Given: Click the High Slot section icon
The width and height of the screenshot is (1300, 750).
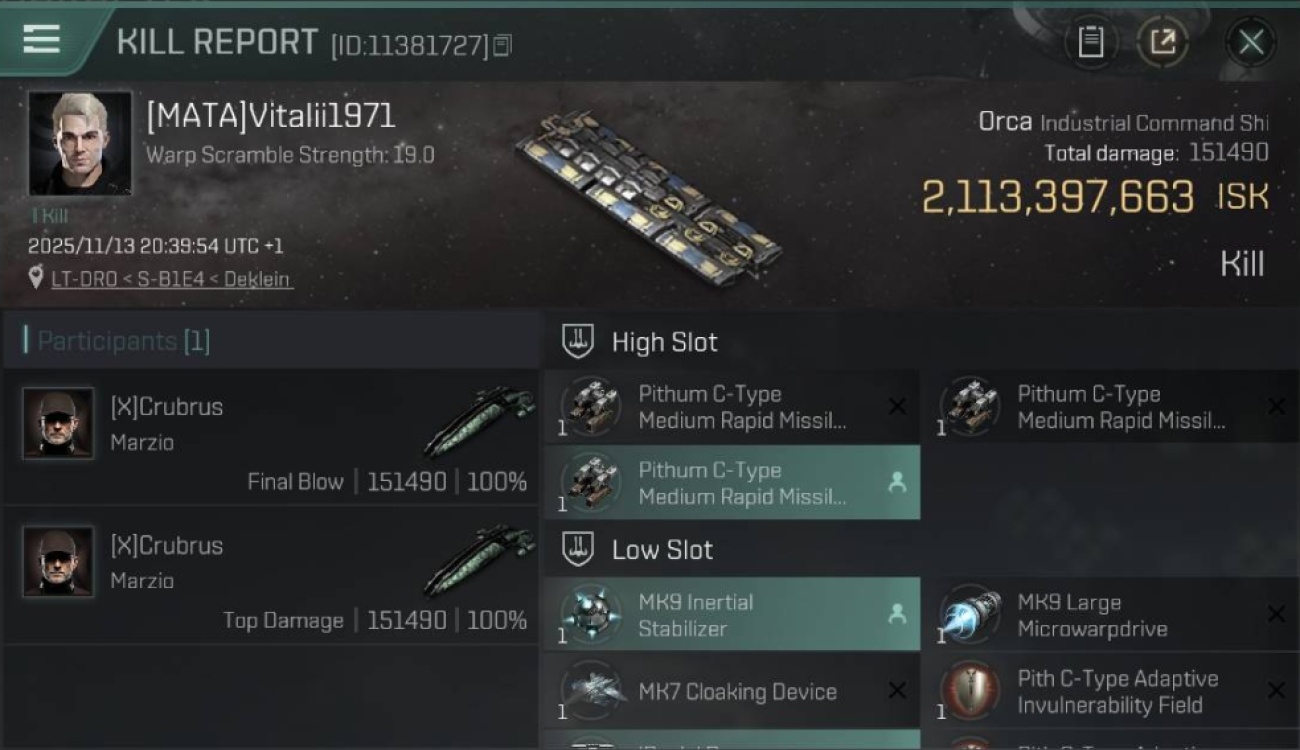Looking at the screenshot, I should [578, 341].
